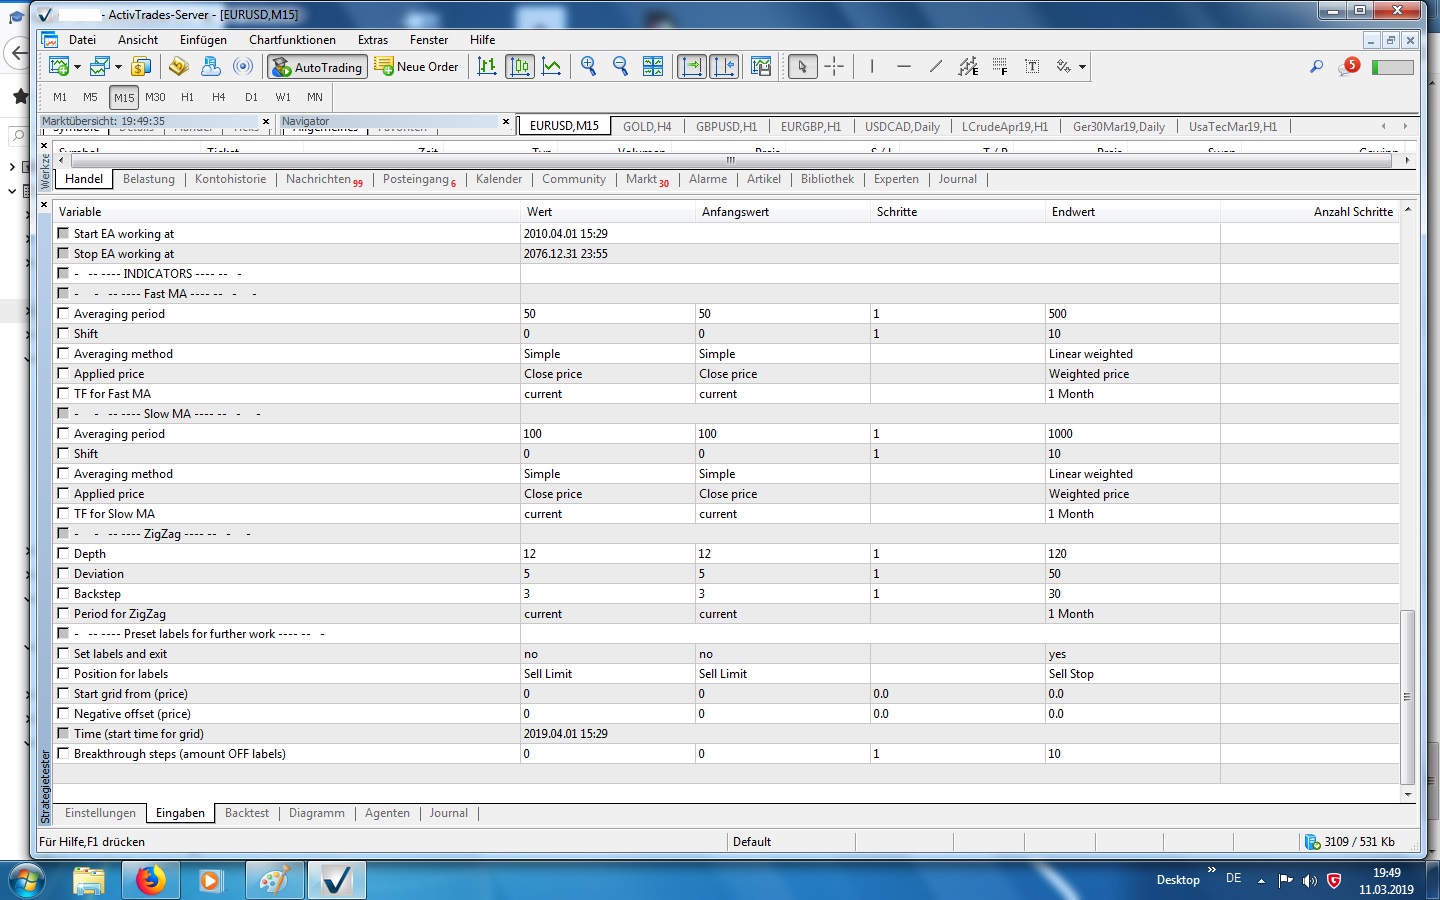This screenshot has width=1440, height=900.
Task: Close the Navigator panel
Action: [x=506, y=121]
